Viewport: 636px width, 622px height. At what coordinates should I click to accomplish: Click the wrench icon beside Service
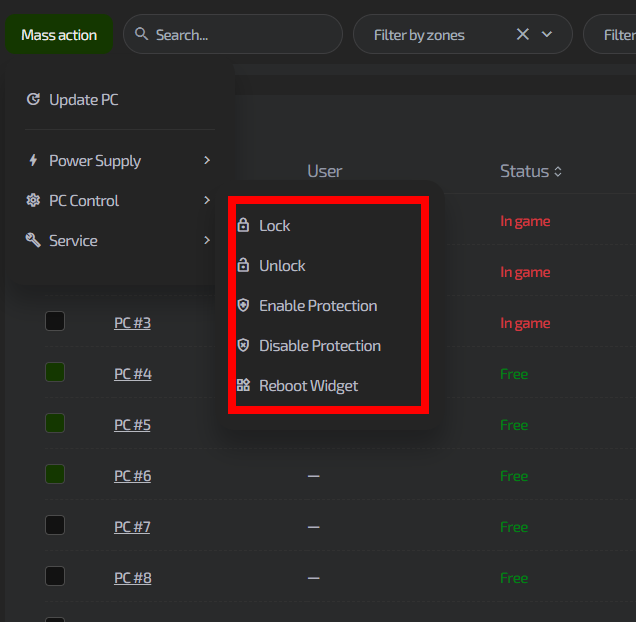coord(33,241)
